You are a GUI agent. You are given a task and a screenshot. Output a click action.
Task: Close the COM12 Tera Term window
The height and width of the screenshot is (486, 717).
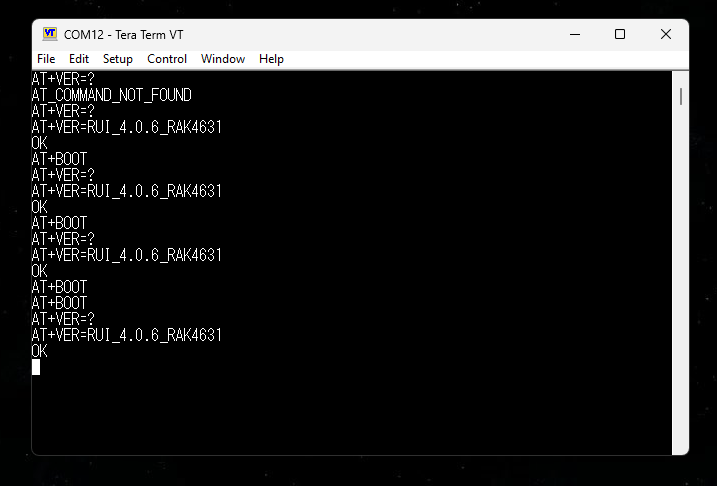665,34
